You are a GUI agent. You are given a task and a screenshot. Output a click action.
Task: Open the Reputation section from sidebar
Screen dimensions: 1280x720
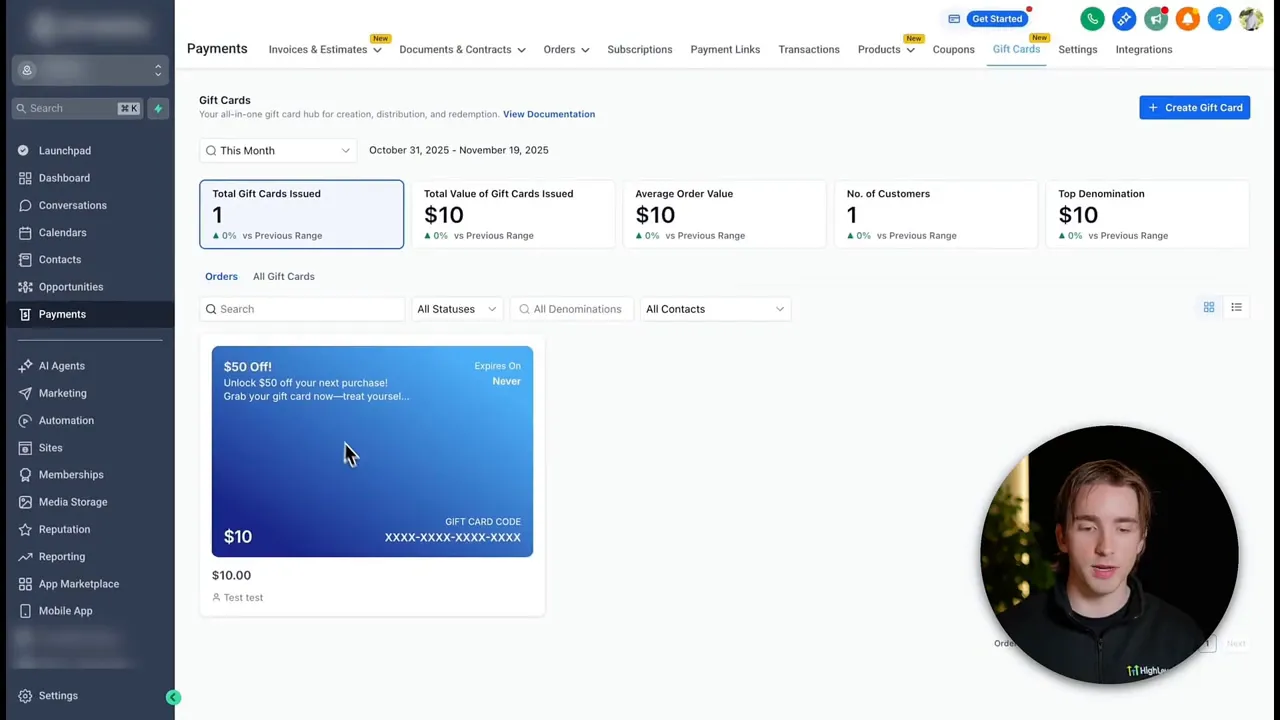pos(25,529)
